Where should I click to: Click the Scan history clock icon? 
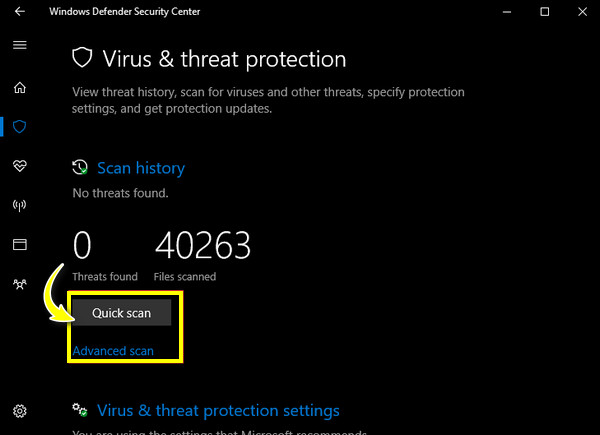(80, 168)
